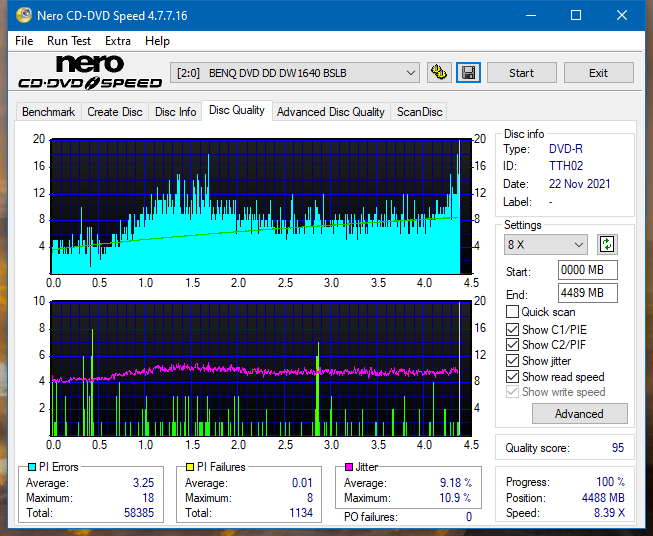Open the Run Test menu
This screenshot has height=536, width=653.
(69, 41)
